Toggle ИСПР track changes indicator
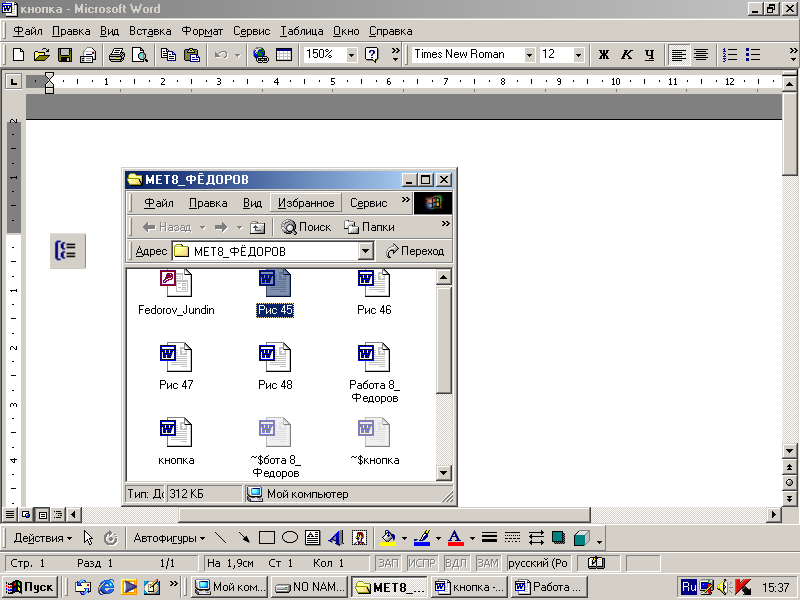 pos(422,563)
